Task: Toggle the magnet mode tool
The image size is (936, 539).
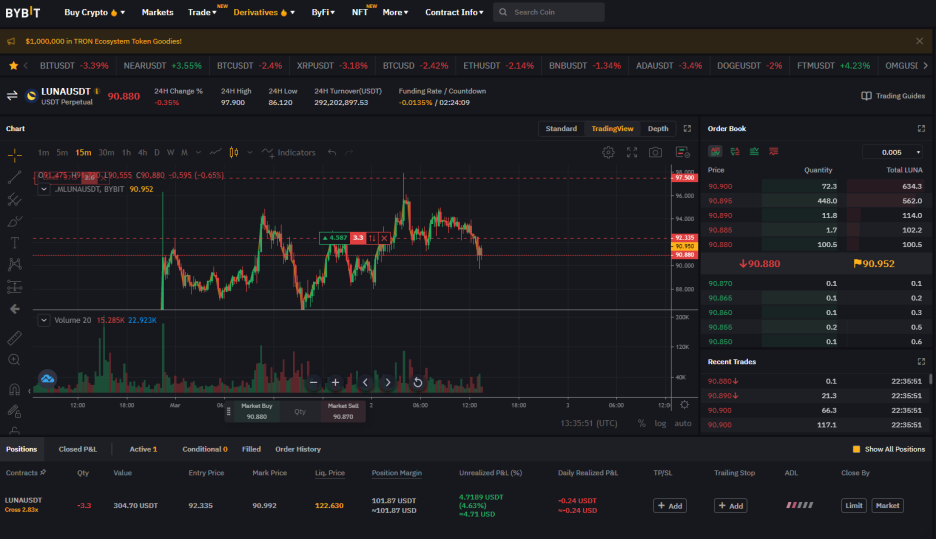Action: coord(14,389)
